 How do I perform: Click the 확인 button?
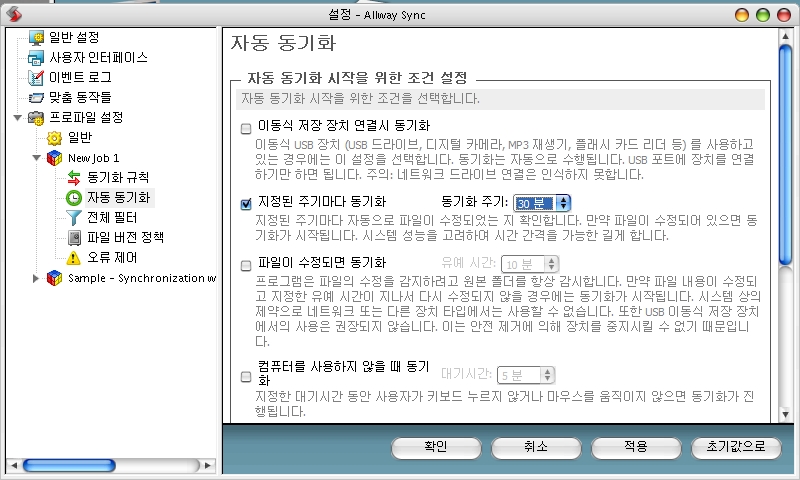[x=436, y=447]
